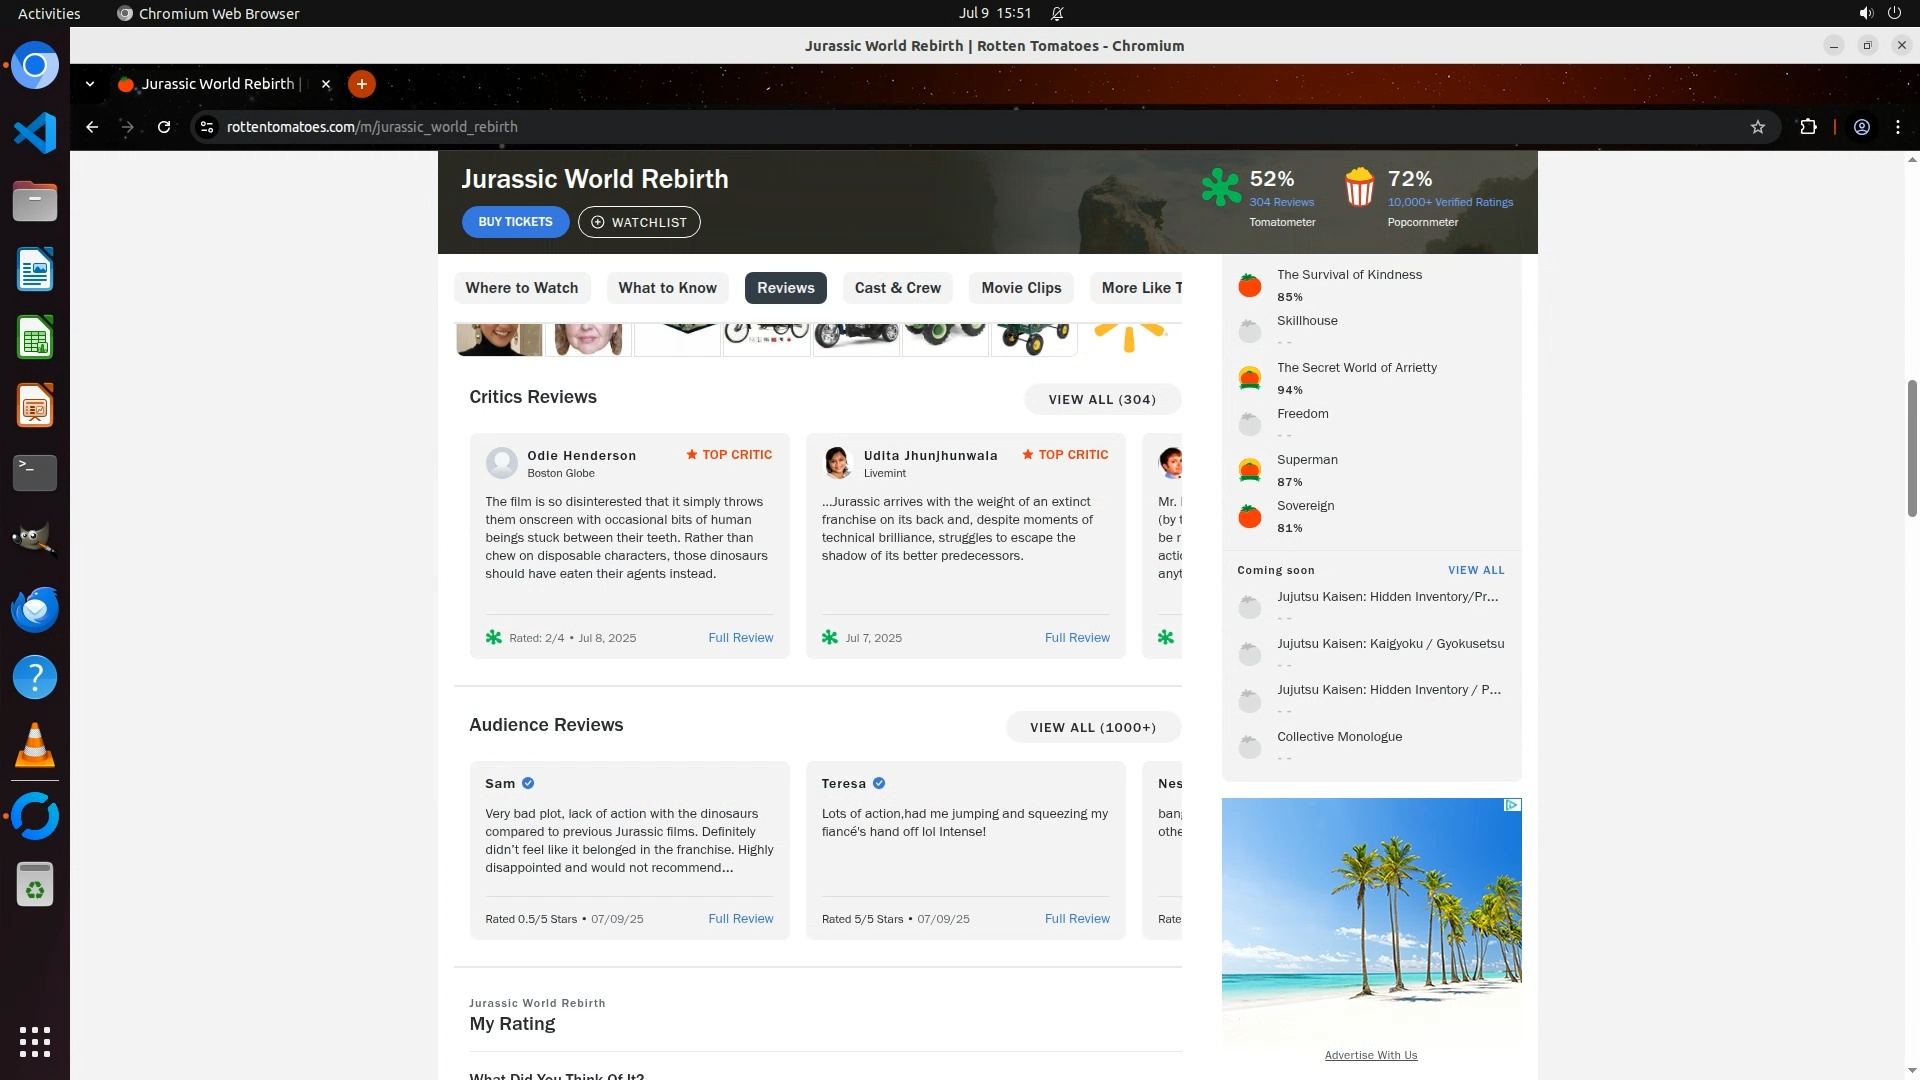
Task: Click the ad choices icon on banner
Action: pyautogui.click(x=1512, y=805)
